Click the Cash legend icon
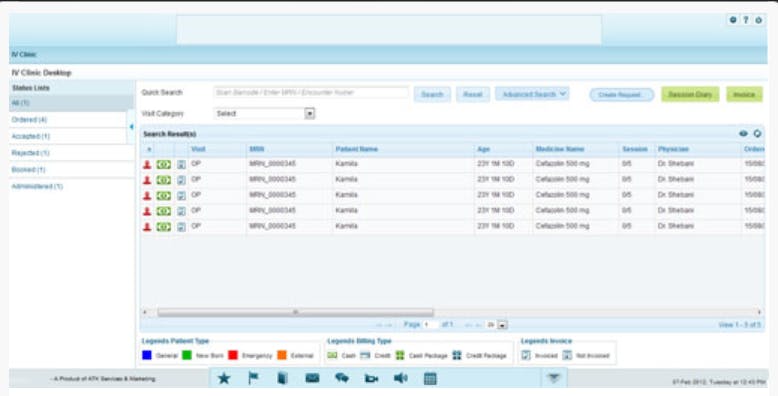Viewport: 778px width, 396px height. pyautogui.click(x=332, y=355)
